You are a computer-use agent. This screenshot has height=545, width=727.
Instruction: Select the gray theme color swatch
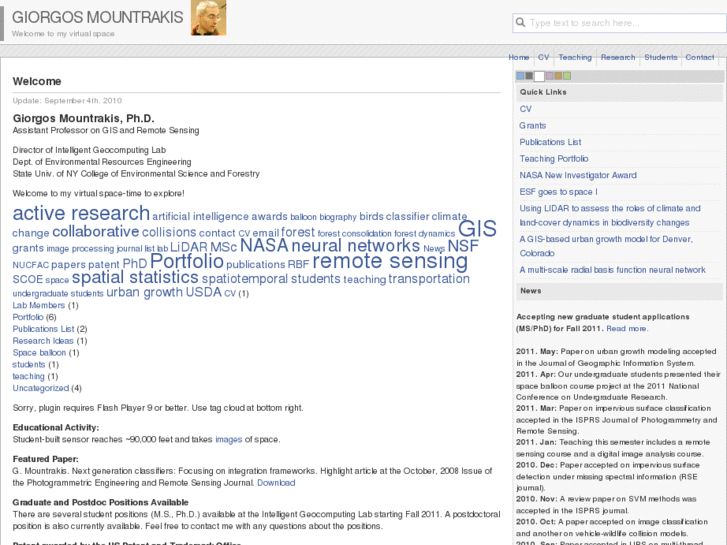coord(529,76)
